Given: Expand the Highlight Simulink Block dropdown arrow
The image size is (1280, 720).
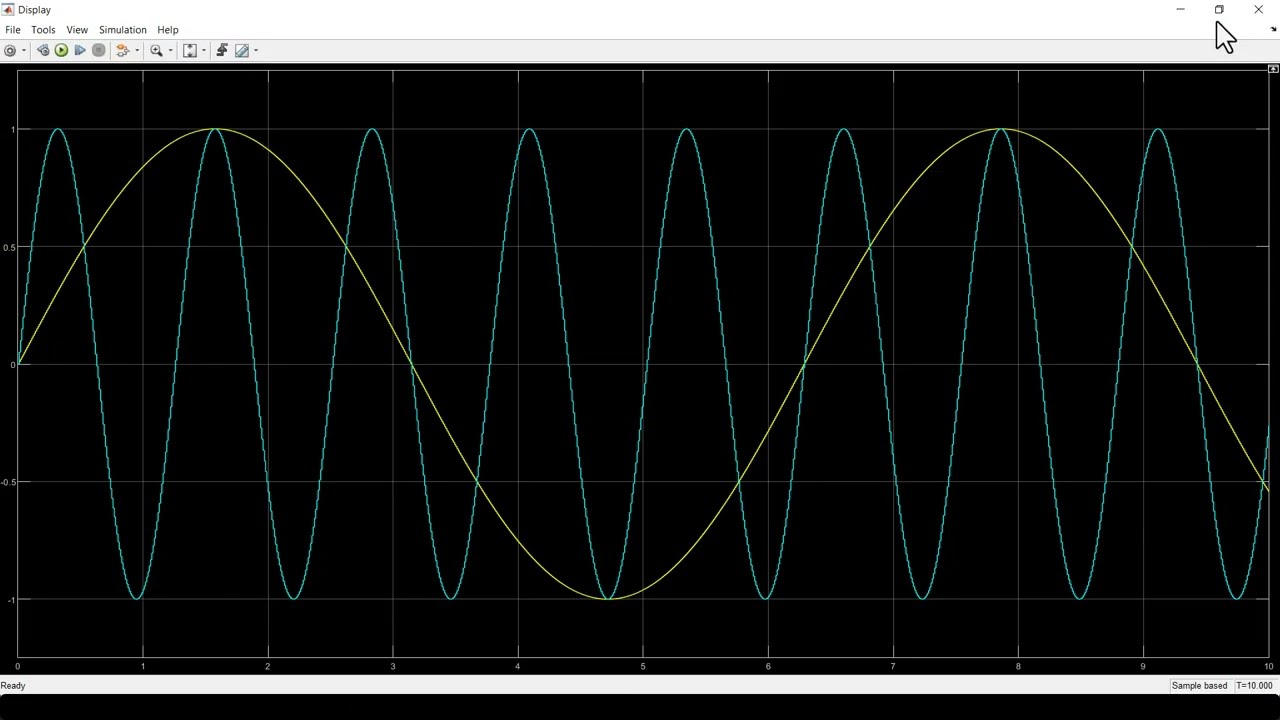Looking at the screenshot, I should [x=137, y=50].
